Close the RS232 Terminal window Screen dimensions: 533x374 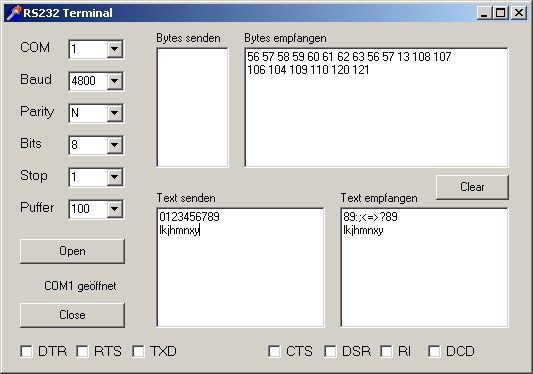(519, 13)
